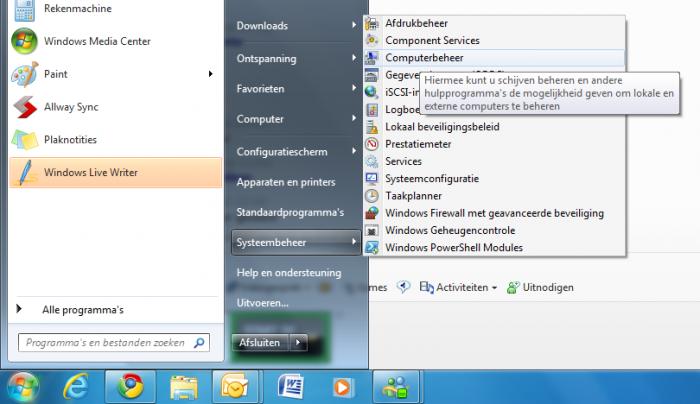Expand the Downloads submenu arrow
This screenshot has height=404, width=700.
click(354, 25)
